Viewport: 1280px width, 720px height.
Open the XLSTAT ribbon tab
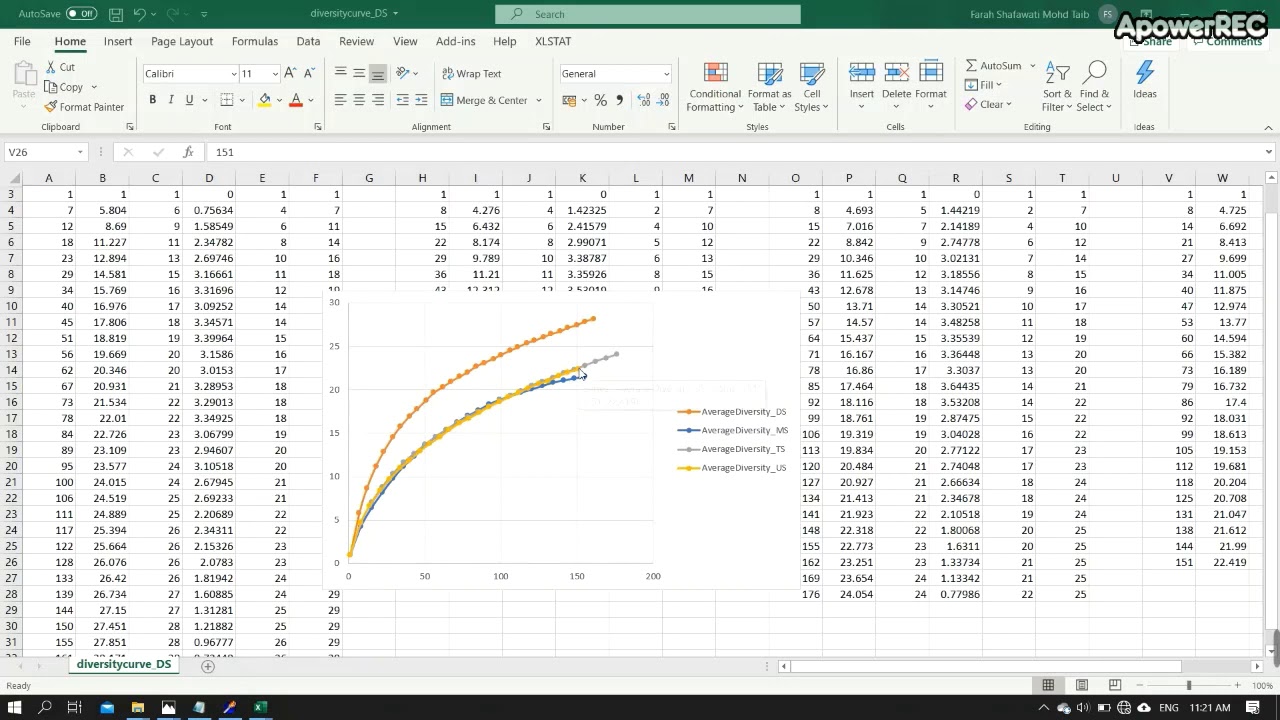[x=553, y=41]
